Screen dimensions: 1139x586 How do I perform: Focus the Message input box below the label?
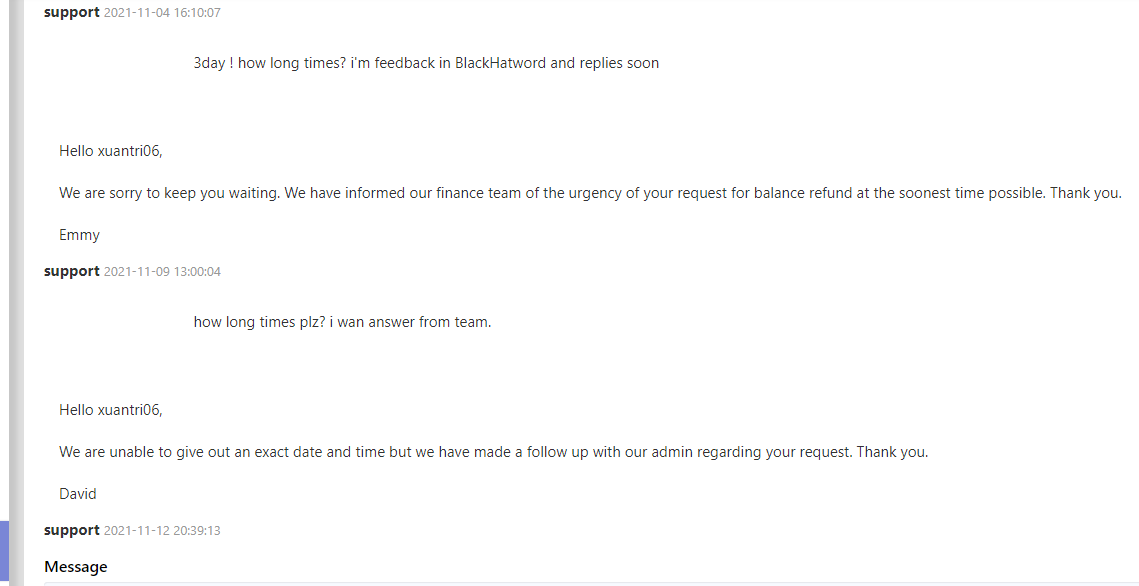pyautogui.click(x=591, y=583)
